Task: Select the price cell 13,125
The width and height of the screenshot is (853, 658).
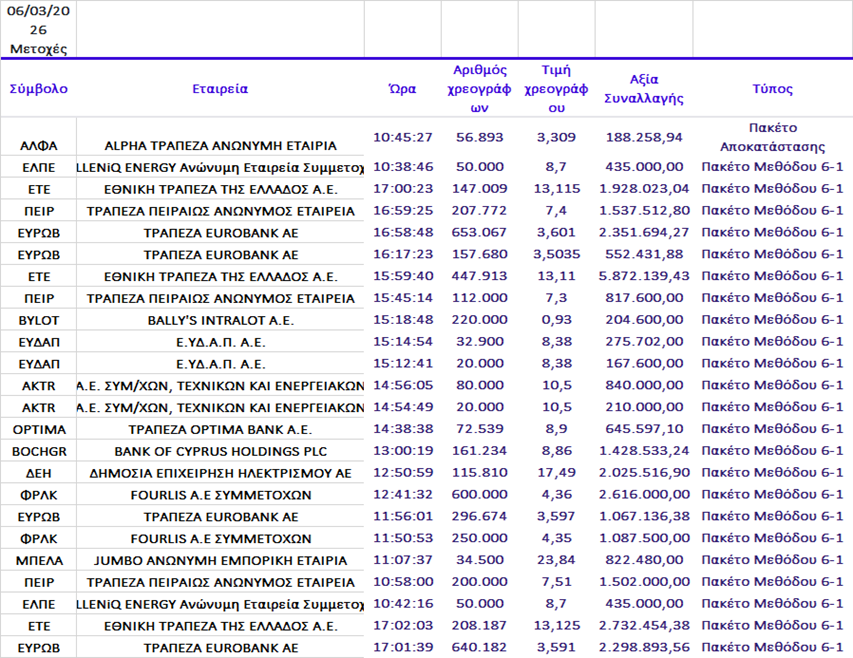Action: (x=556, y=625)
